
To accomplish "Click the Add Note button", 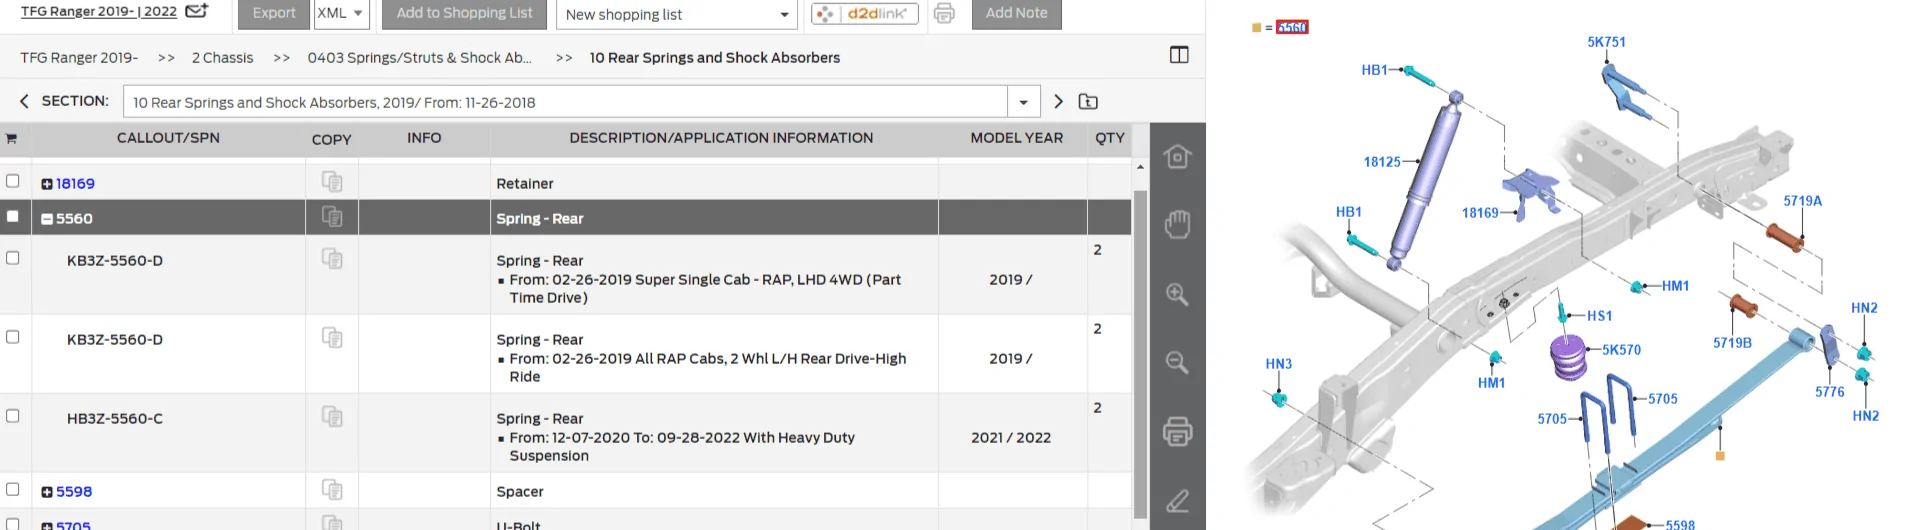I will pos(1016,13).
